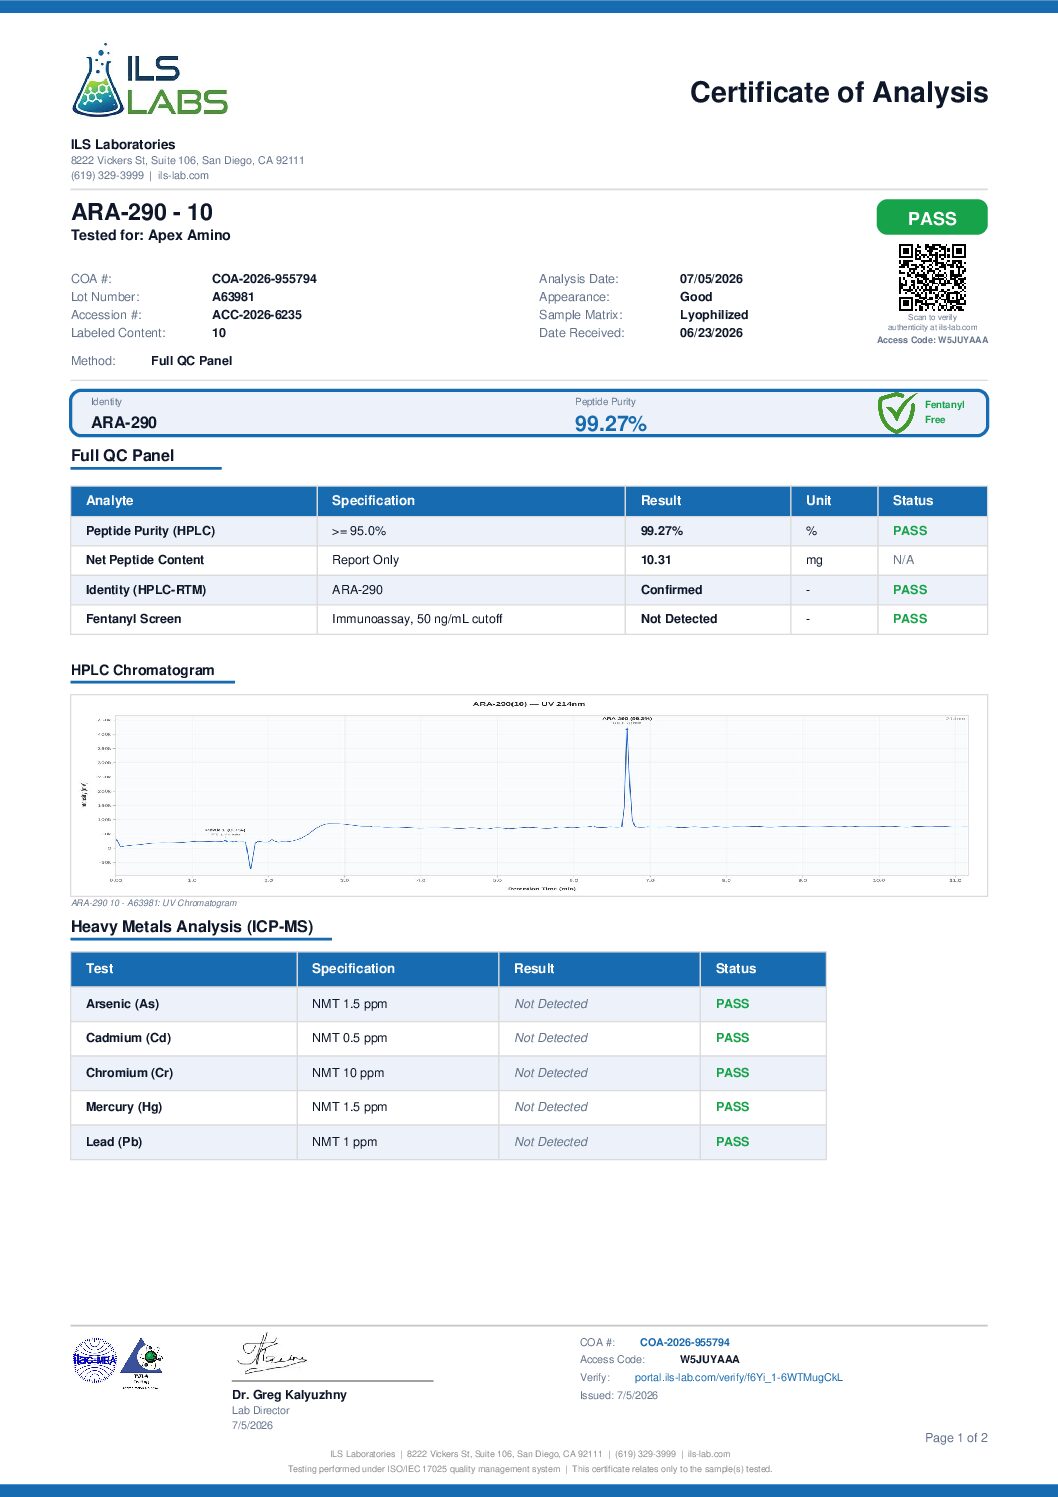Click the blue COA-2026-955794 number in footer
Viewport: 1058px width, 1497px height.
pos(685,1342)
